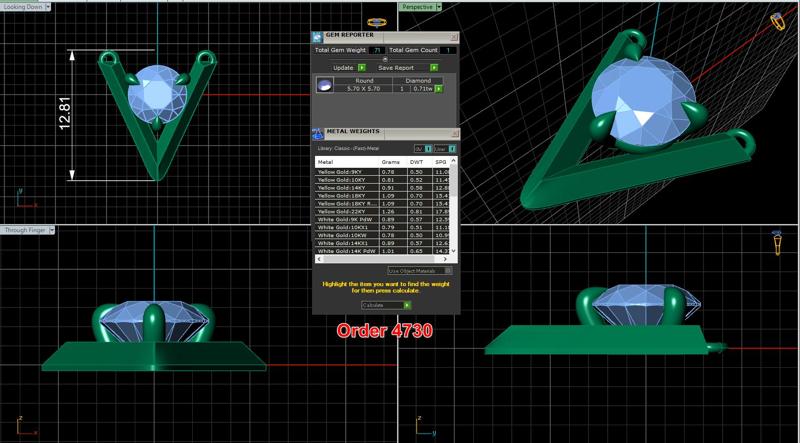Screen dimensions: 800x443
Task: Select the Perspective viewport label
Action: pos(417,7)
